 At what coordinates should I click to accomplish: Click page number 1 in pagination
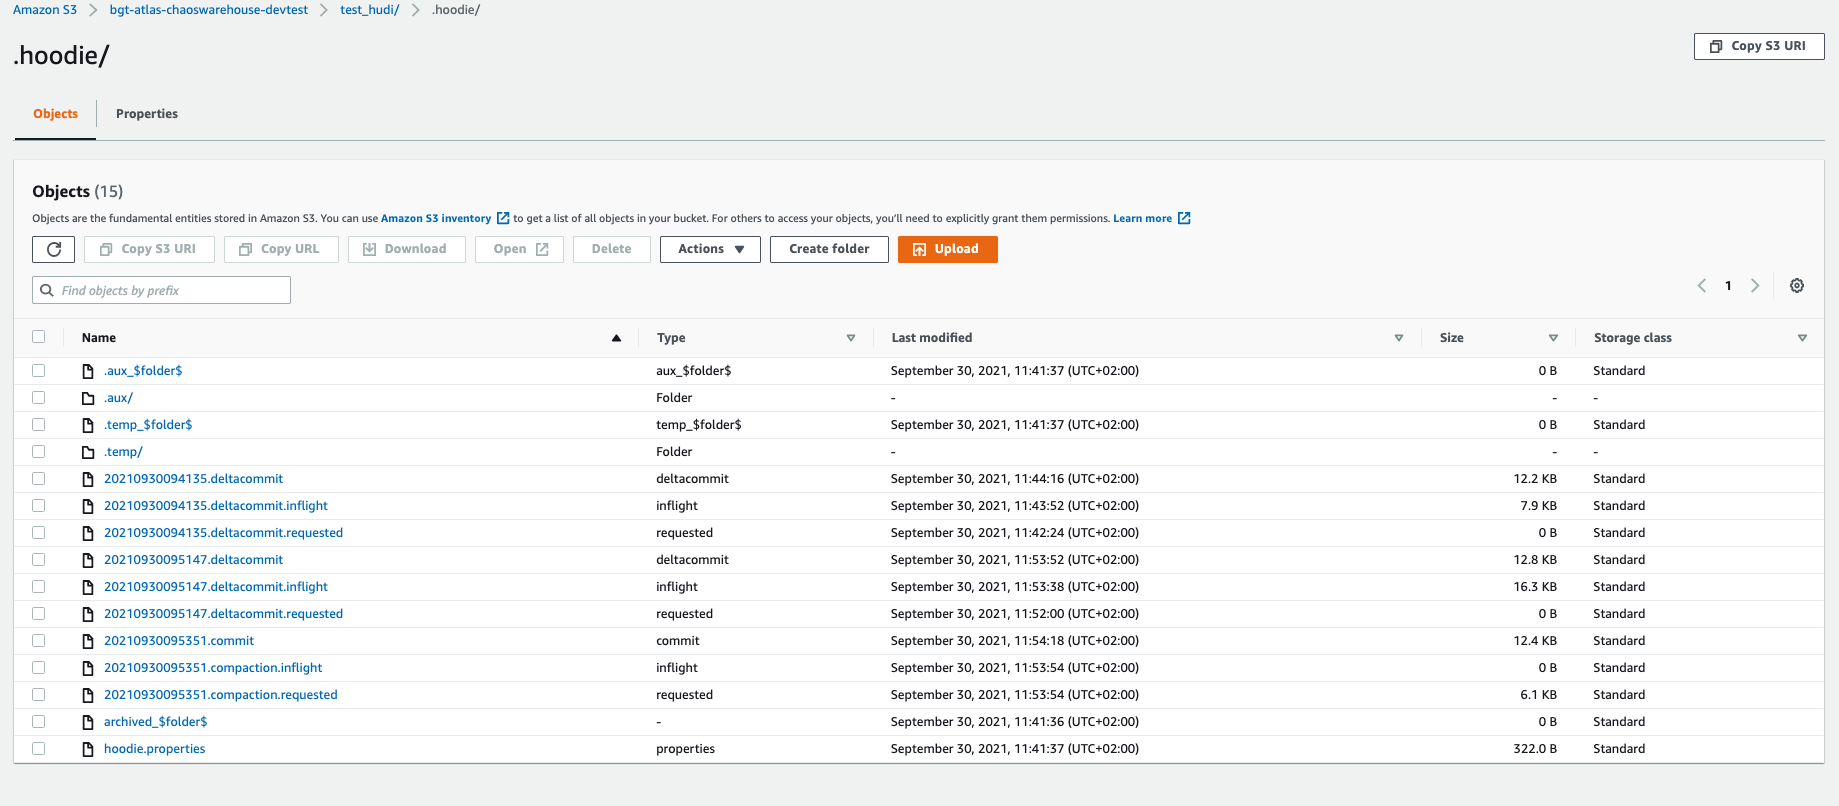pyautogui.click(x=1728, y=286)
